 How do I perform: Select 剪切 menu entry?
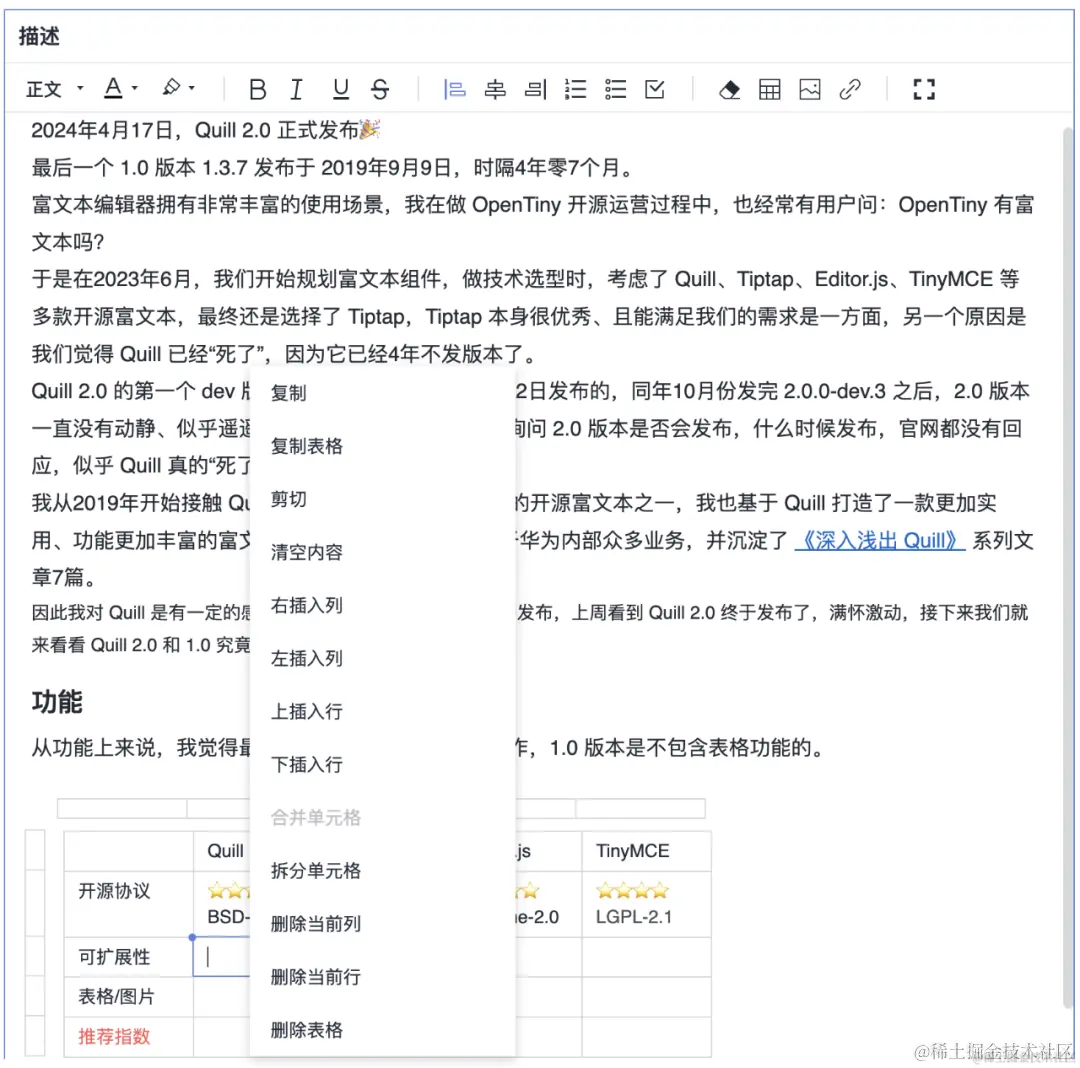382,499
